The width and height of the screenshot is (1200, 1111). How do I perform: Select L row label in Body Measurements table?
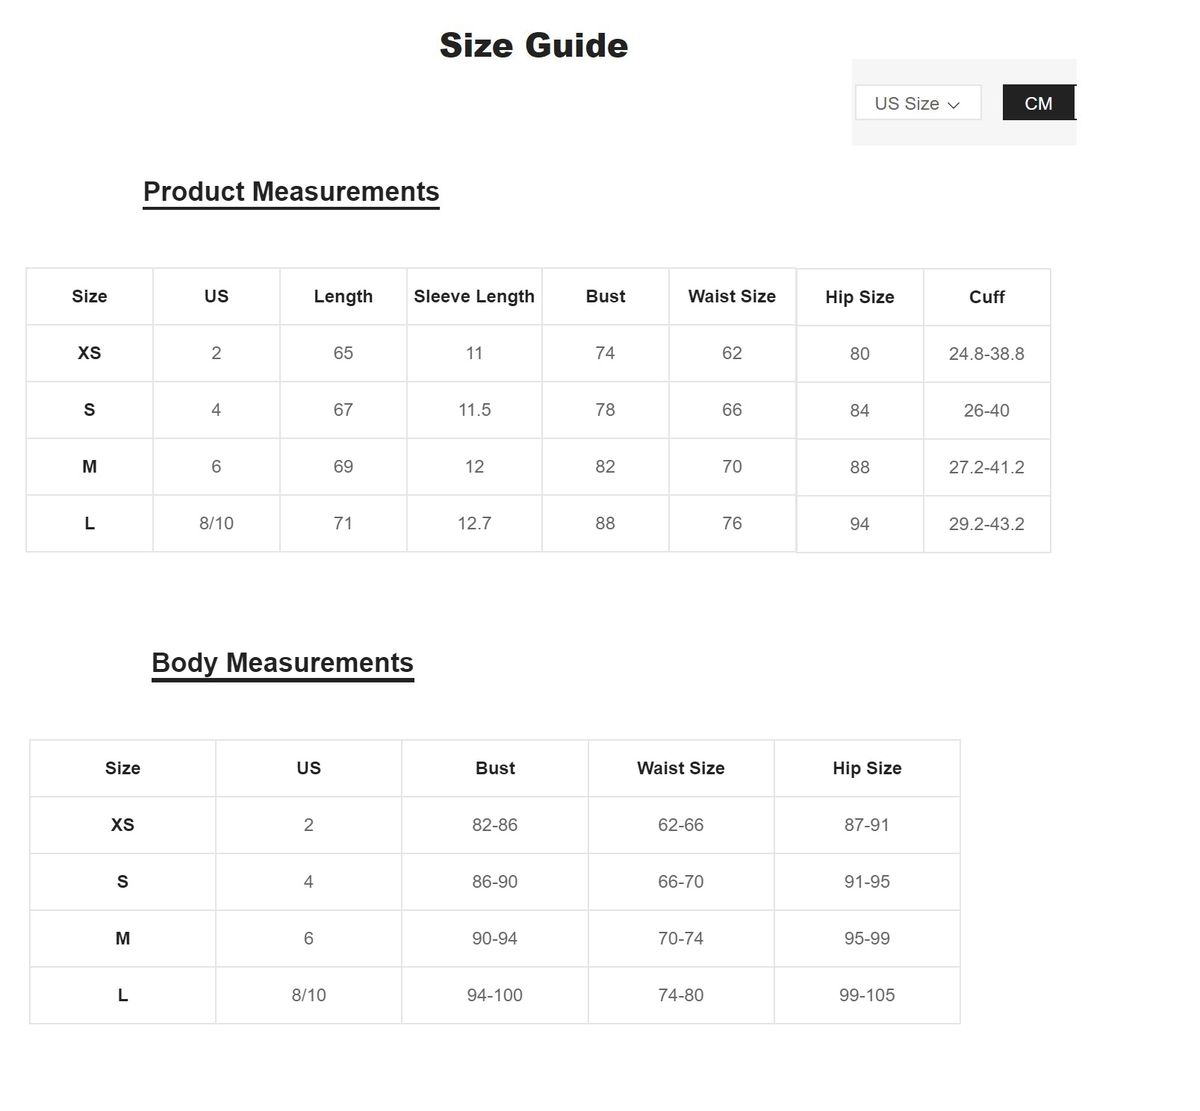pyautogui.click(x=123, y=995)
